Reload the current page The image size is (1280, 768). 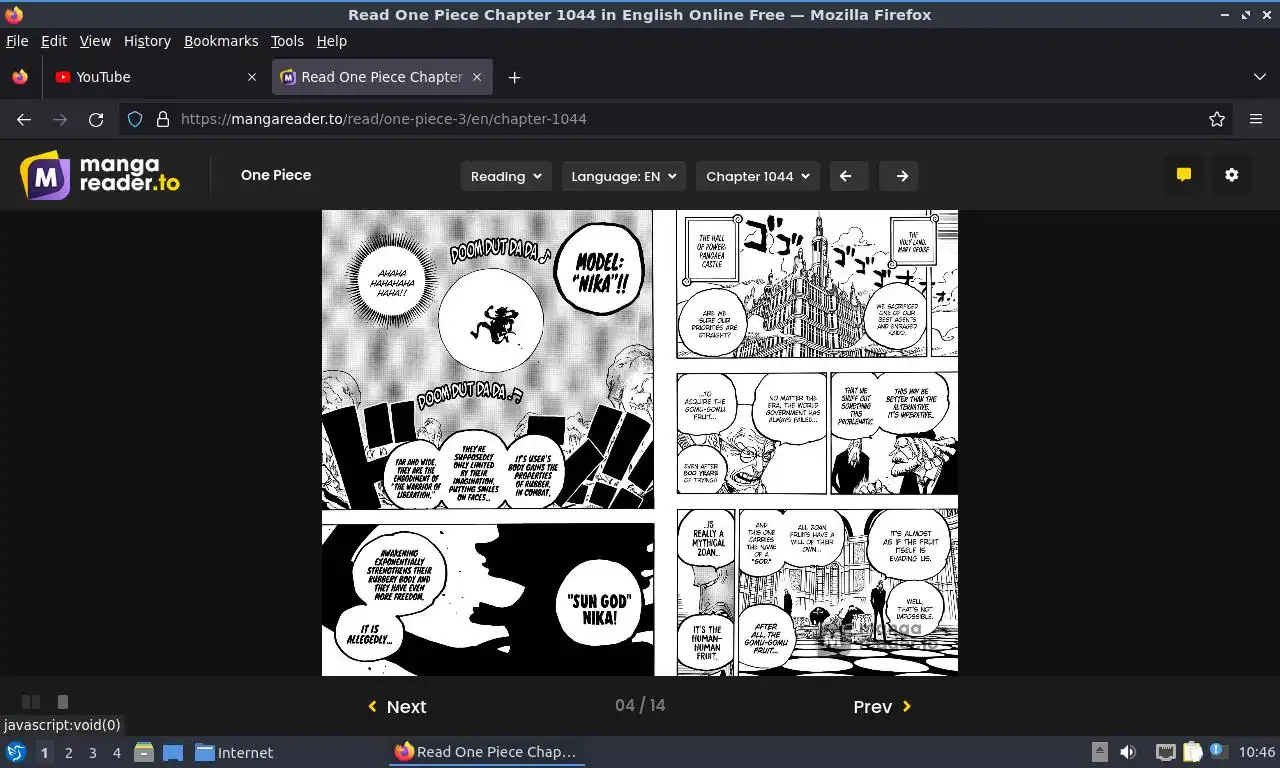pos(96,119)
